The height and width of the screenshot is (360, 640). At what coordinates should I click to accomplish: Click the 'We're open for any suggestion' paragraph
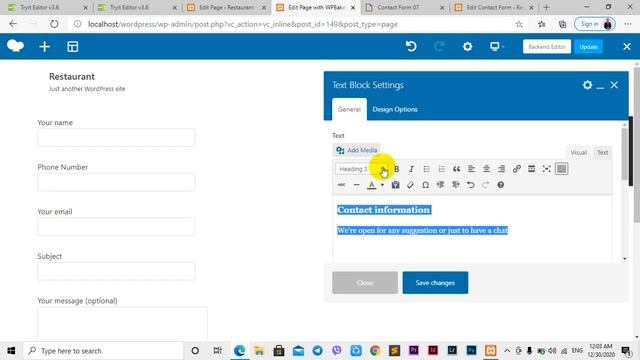click(x=422, y=231)
